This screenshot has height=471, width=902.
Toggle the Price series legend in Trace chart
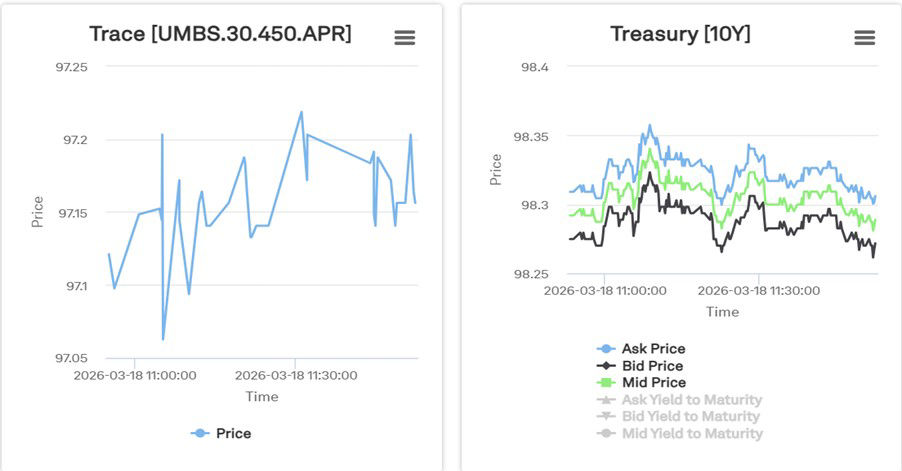(x=233, y=433)
